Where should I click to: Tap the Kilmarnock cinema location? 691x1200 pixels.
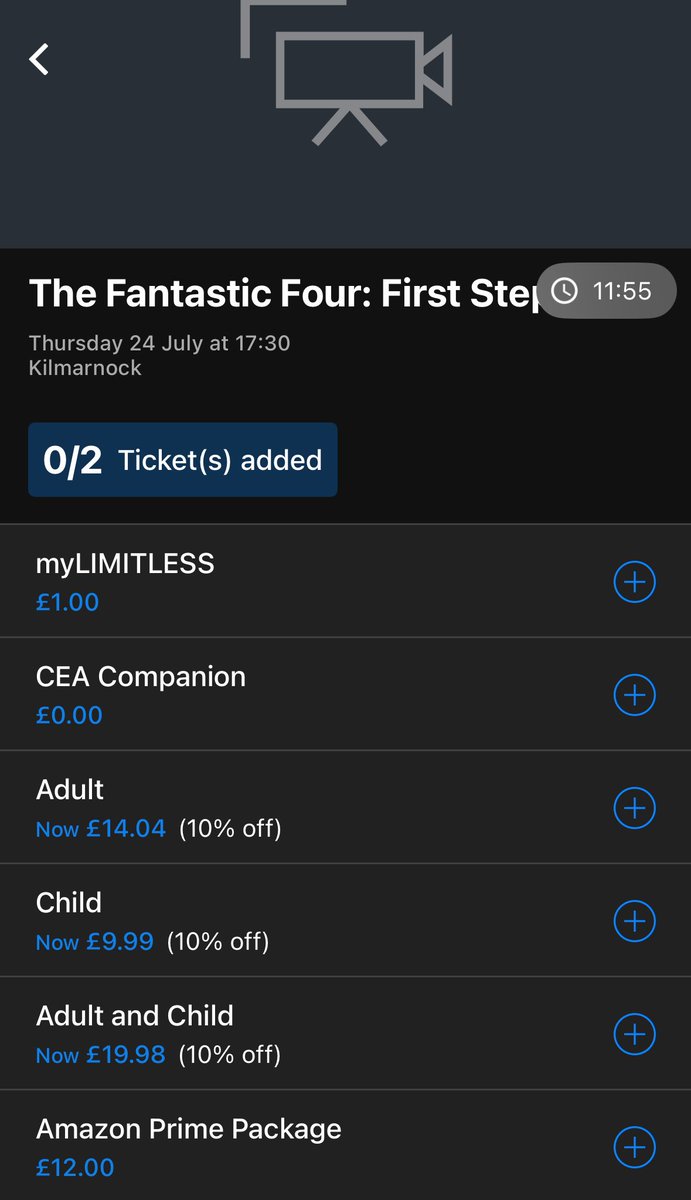[86, 368]
